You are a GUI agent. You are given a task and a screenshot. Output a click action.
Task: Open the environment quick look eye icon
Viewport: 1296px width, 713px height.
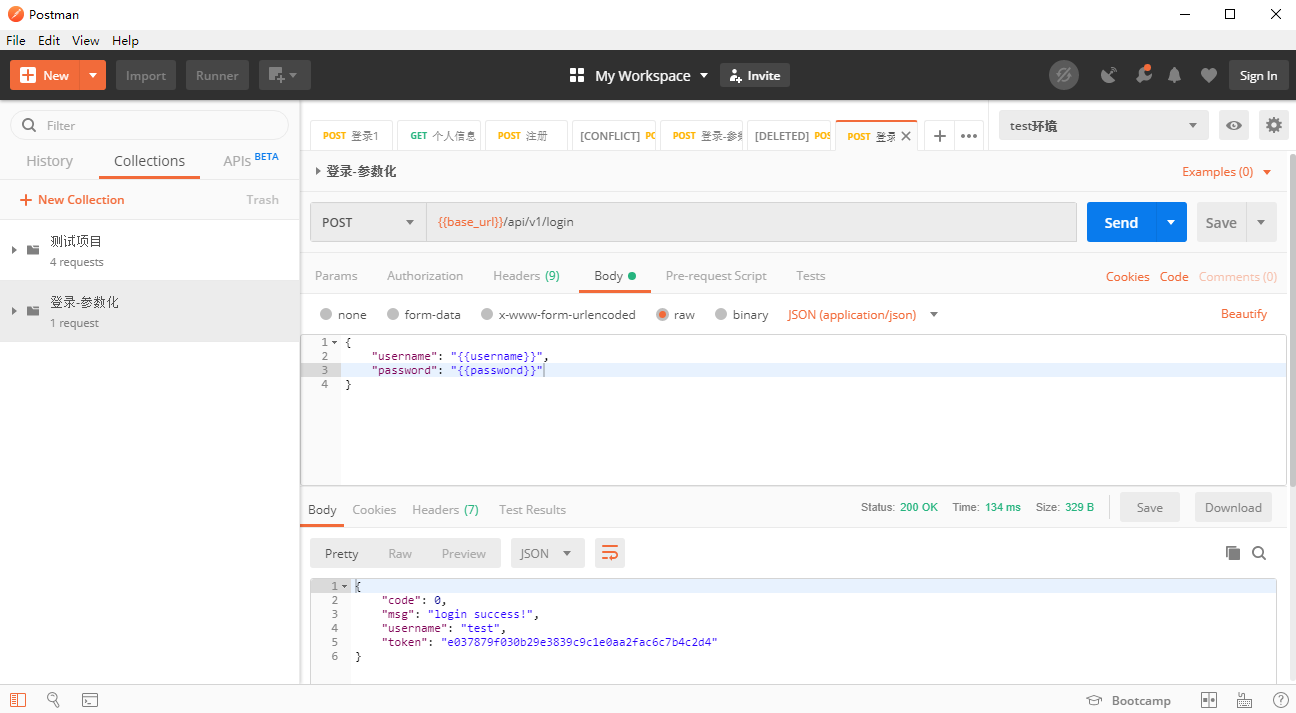[x=1233, y=125]
